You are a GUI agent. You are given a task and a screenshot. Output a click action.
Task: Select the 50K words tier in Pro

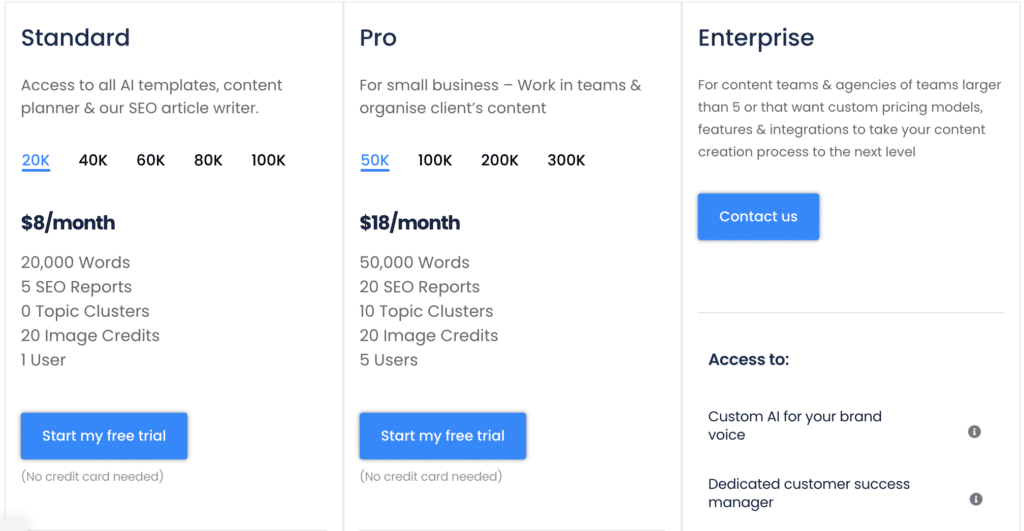click(375, 160)
